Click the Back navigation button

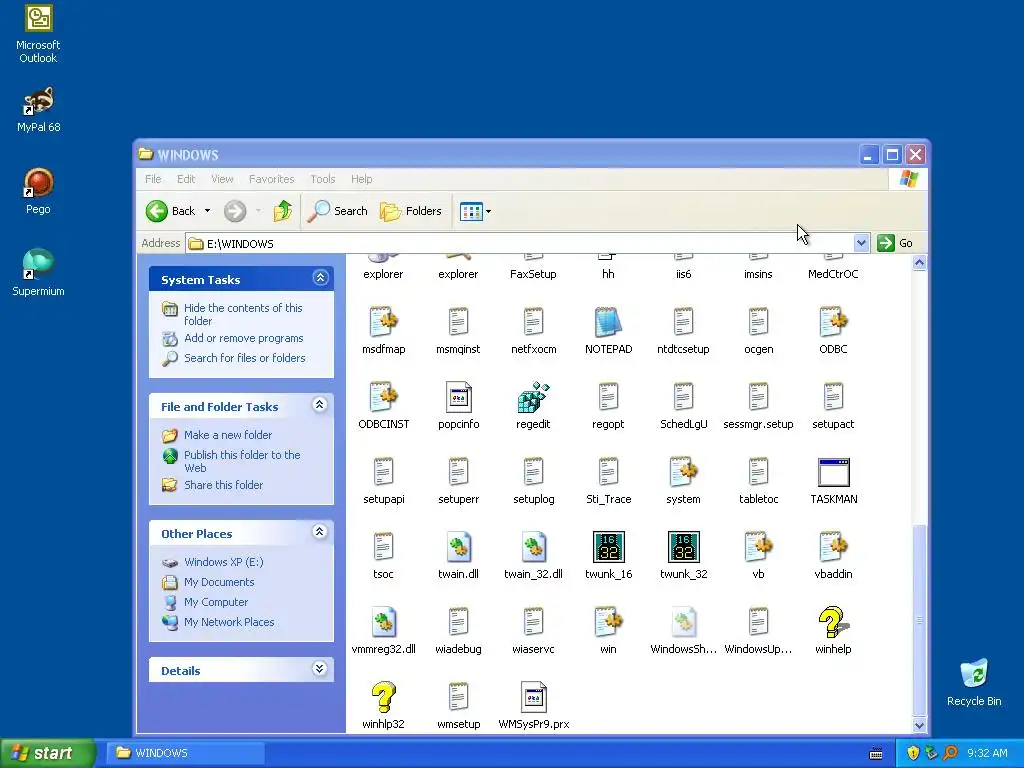[170, 211]
